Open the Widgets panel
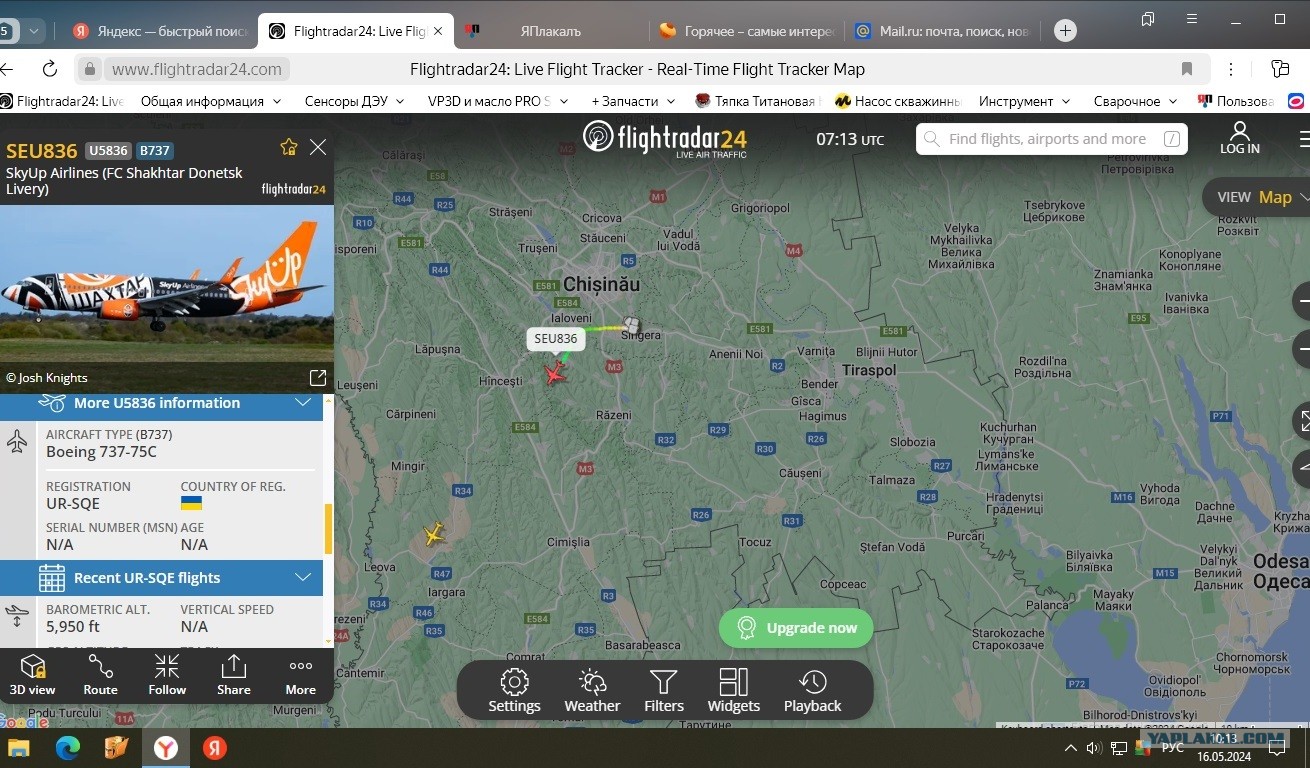This screenshot has width=1310, height=768. [734, 691]
